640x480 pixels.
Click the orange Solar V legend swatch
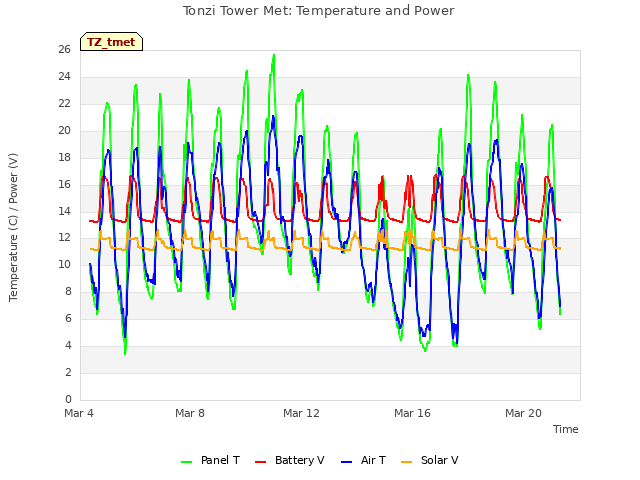(x=407, y=461)
